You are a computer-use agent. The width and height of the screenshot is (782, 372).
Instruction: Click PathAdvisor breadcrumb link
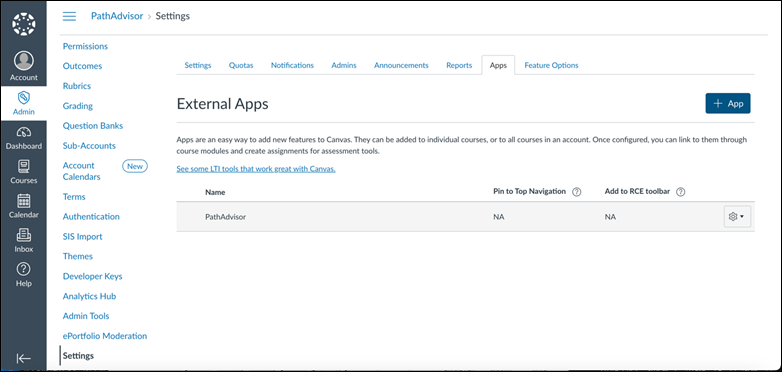coord(117,16)
